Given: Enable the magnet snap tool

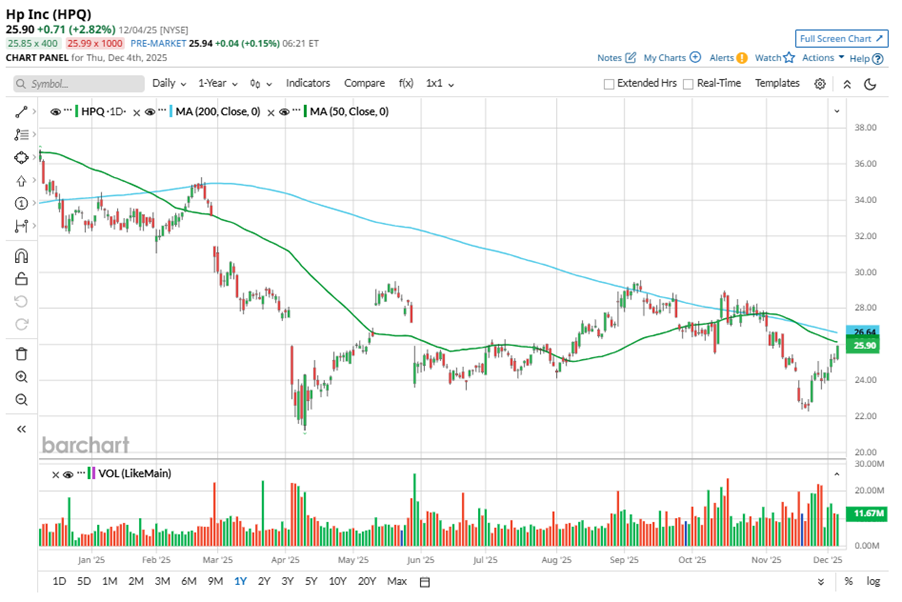Looking at the screenshot, I should point(20,256).
